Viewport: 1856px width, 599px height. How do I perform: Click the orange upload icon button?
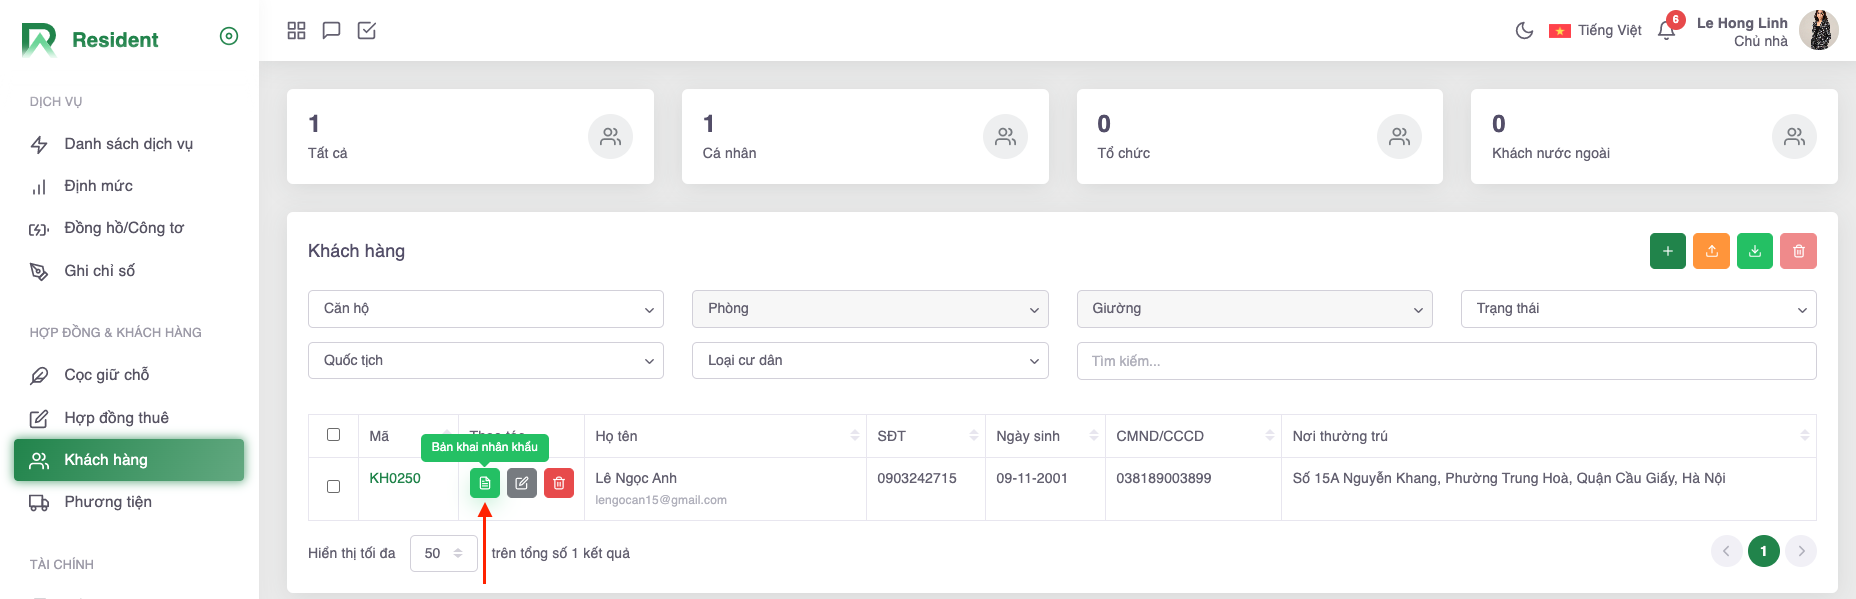(1711, 251)
